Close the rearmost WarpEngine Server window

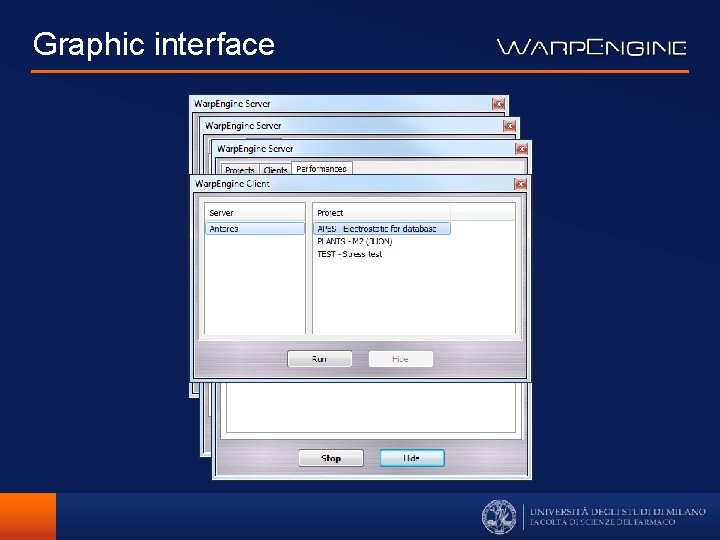[x=498, y=104]
